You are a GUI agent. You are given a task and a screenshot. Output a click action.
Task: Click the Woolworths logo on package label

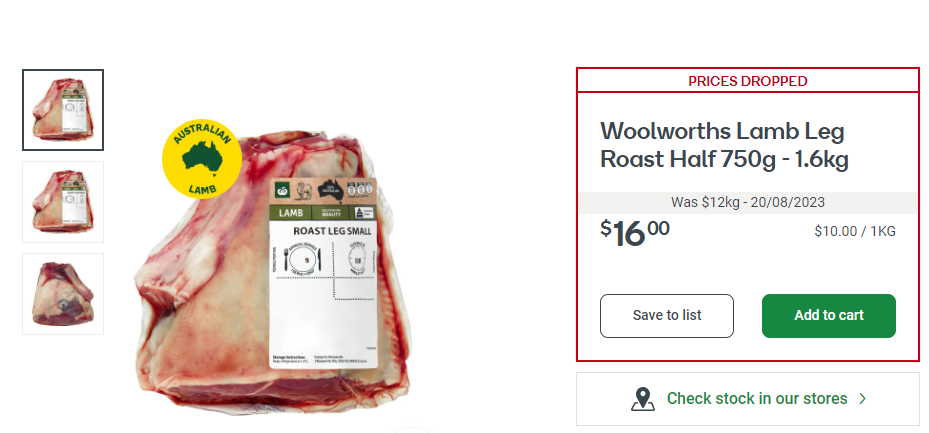point(282,191)
